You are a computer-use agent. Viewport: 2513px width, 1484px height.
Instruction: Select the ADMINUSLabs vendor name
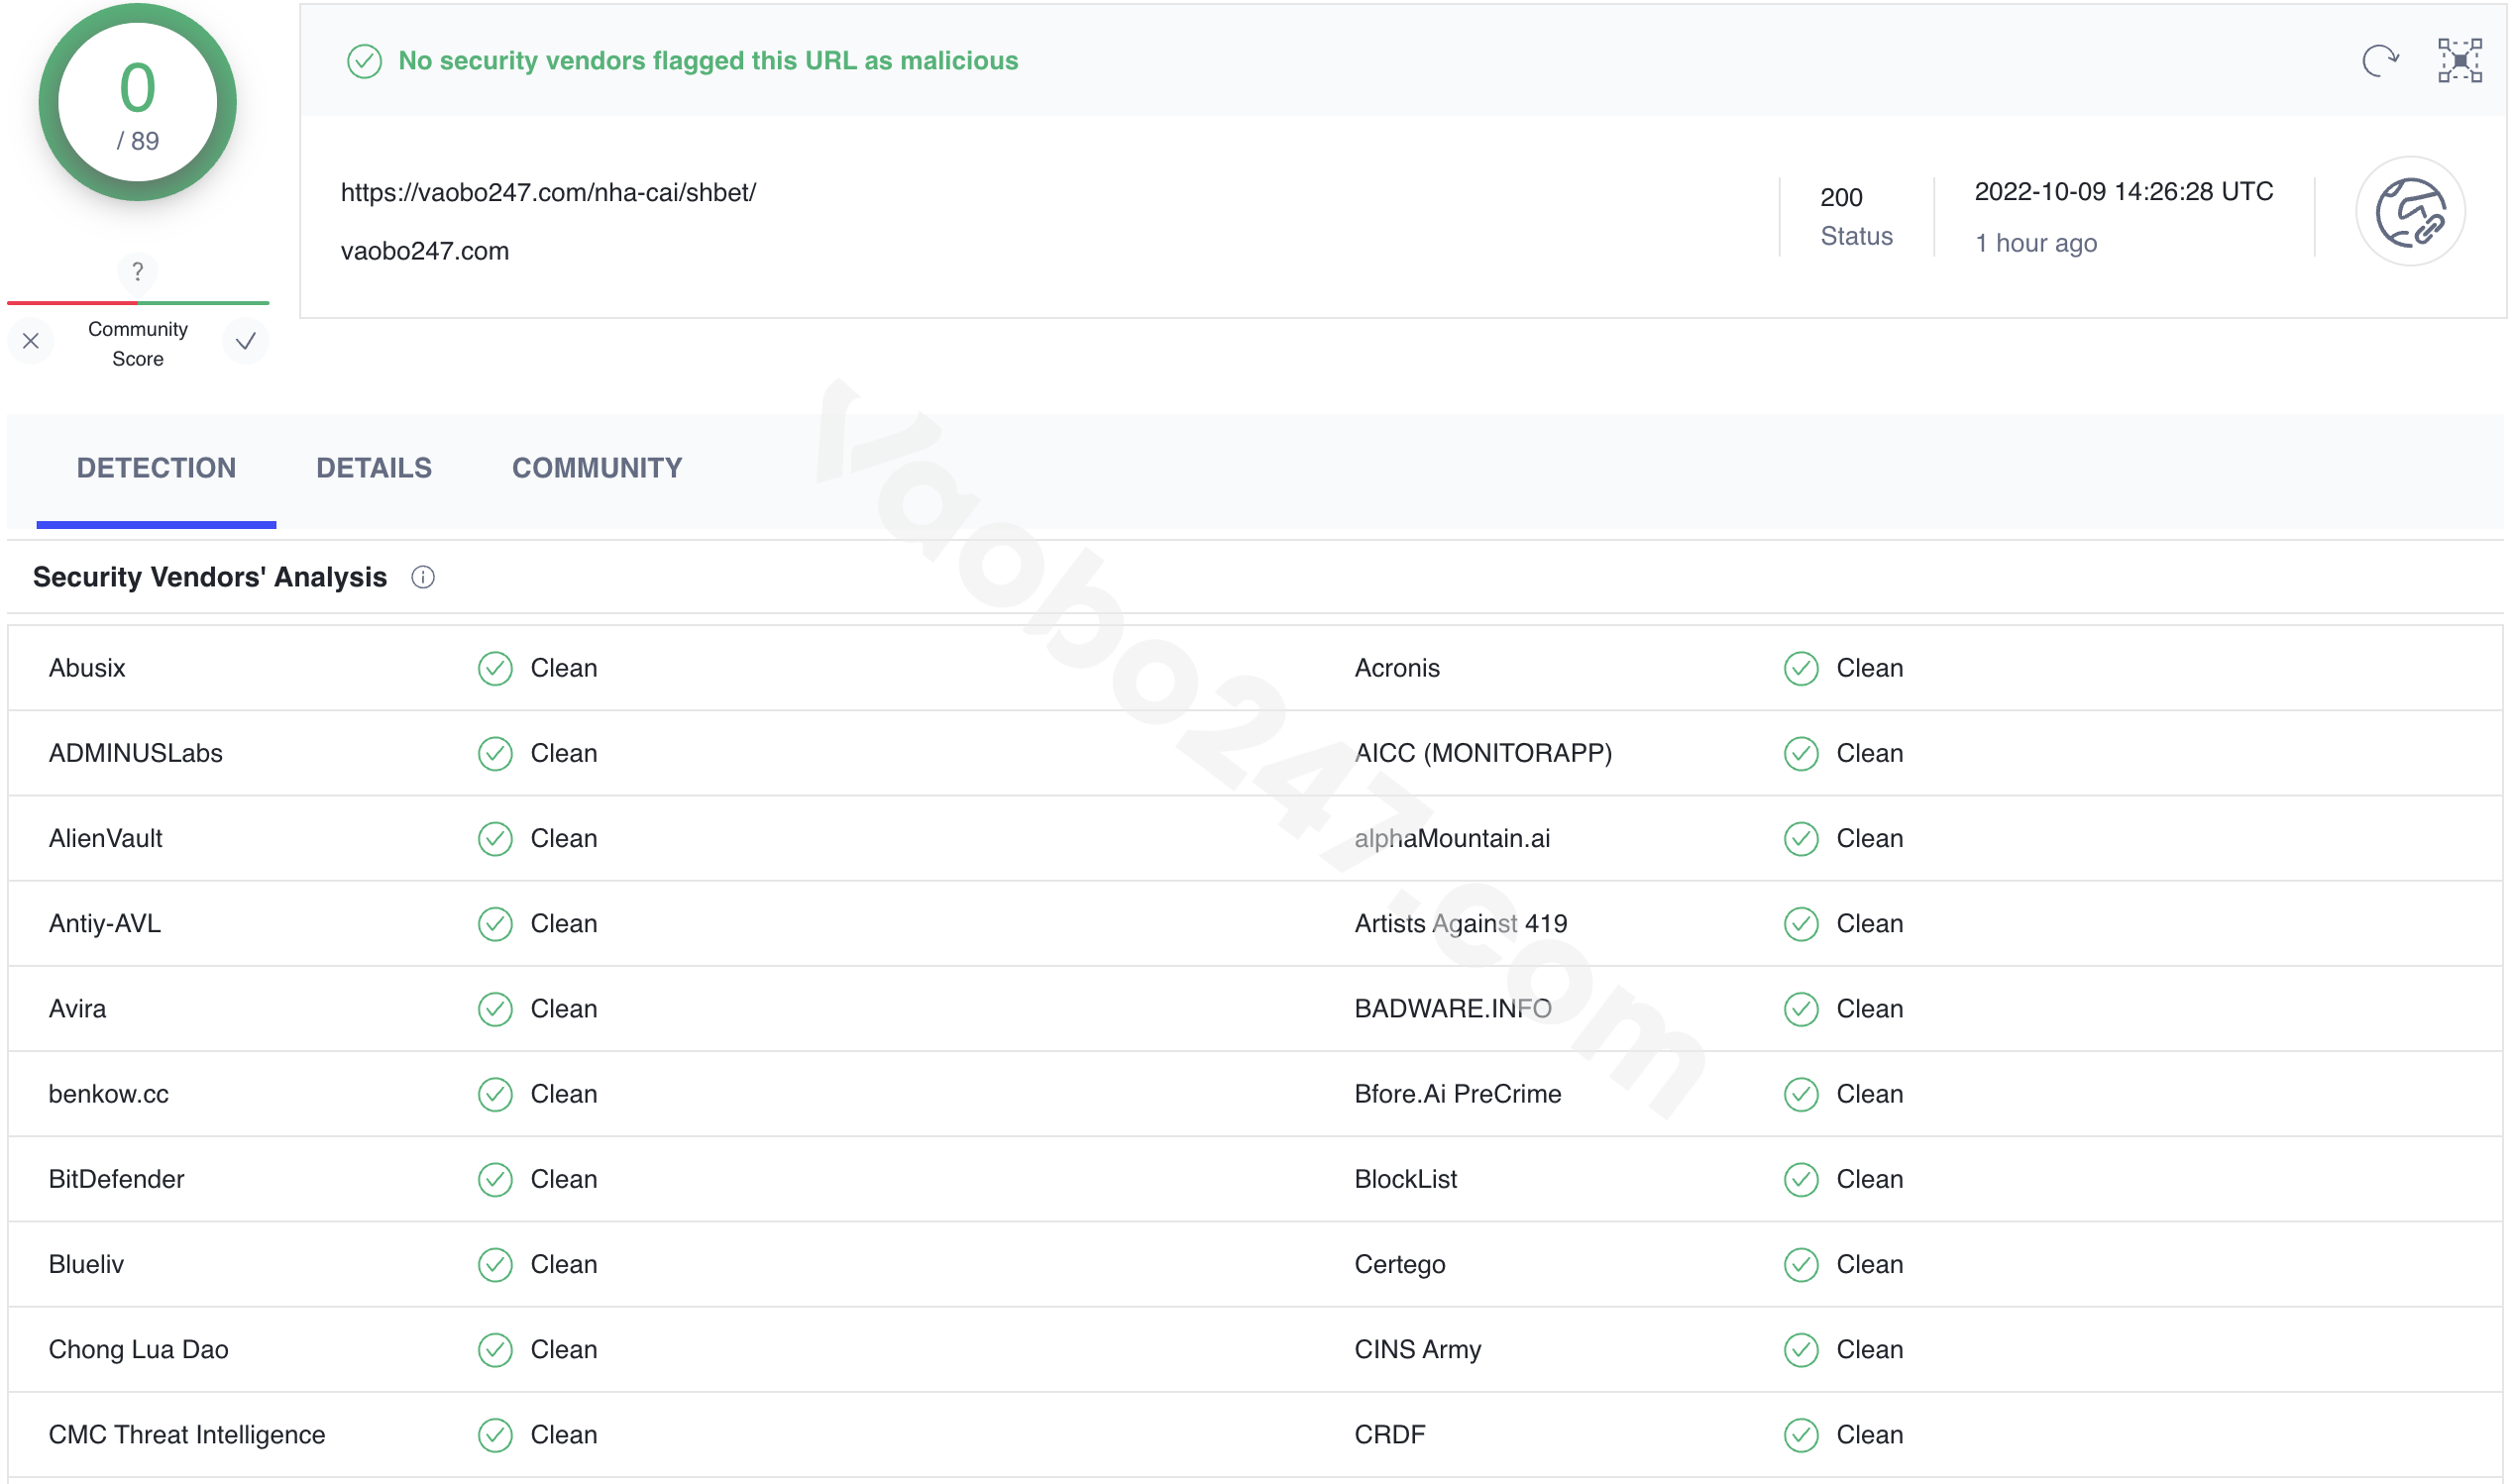pos(136,753)
